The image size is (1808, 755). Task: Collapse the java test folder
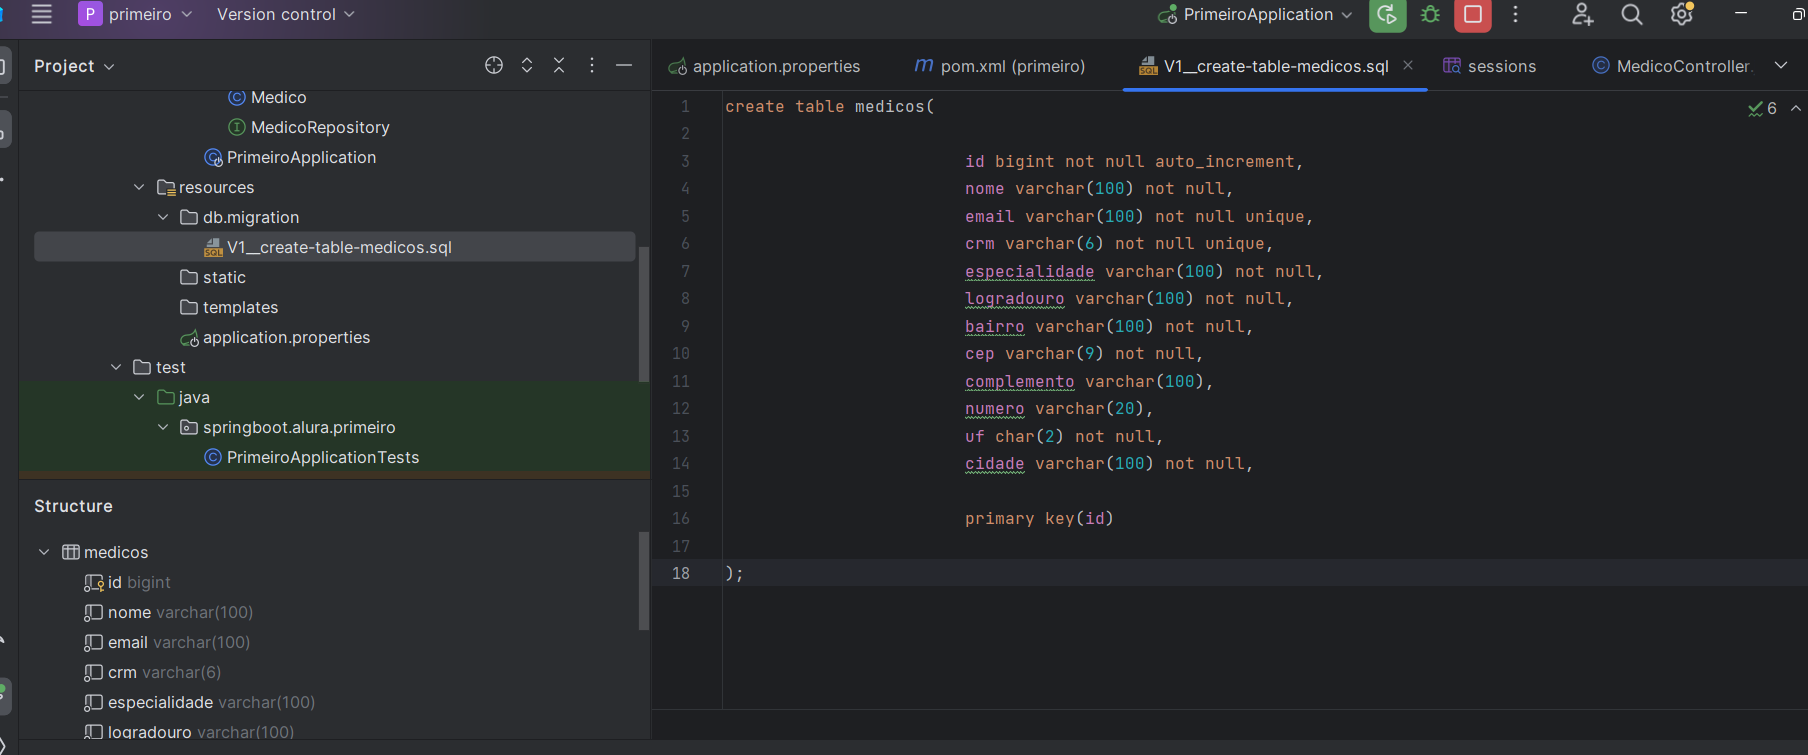click(x=139, y=397)
